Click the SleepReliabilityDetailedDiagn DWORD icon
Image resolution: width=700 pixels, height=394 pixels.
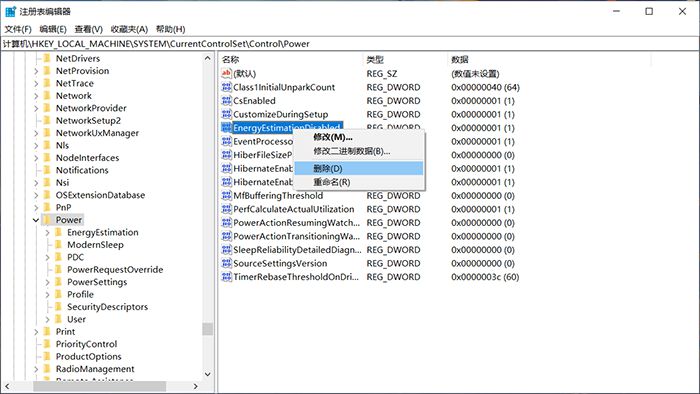[x=226, y=250]
